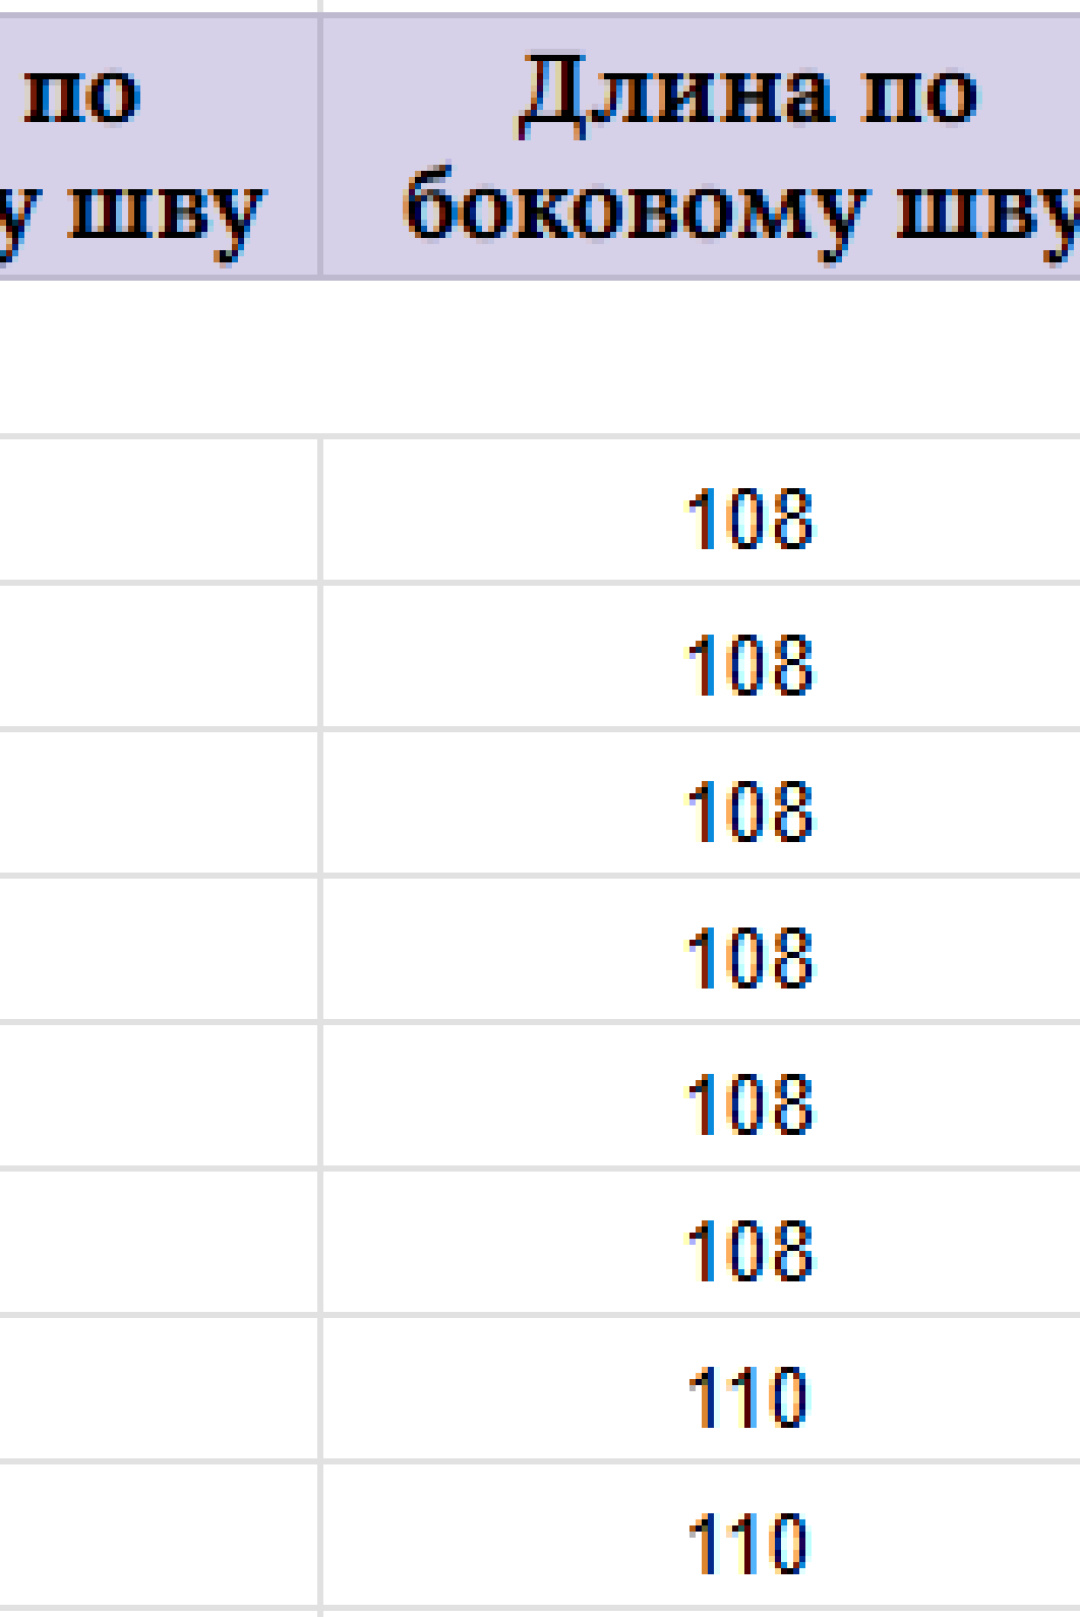The image size is (1080, 1617).
Task: Select the fifth 108 cell from the top
Action: [701, 1095]
